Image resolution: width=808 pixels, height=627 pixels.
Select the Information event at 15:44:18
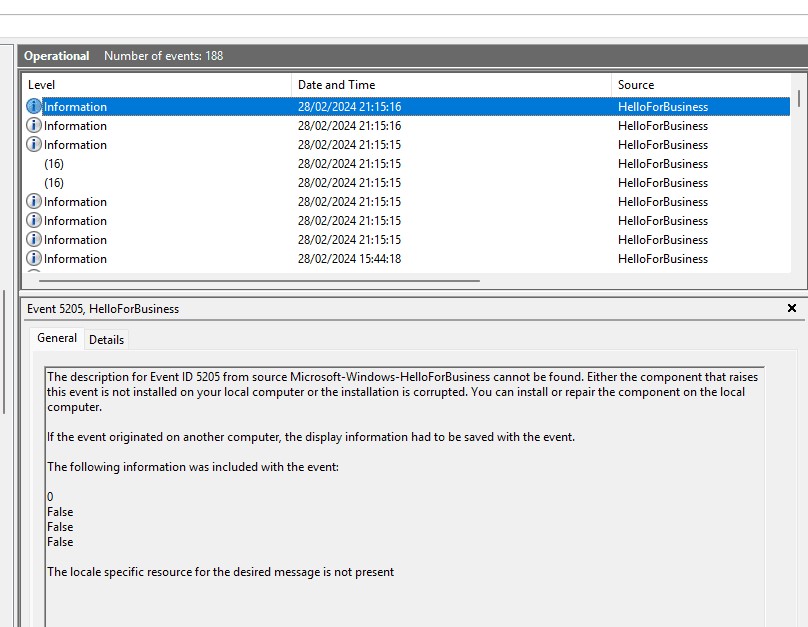coord(407,259)
